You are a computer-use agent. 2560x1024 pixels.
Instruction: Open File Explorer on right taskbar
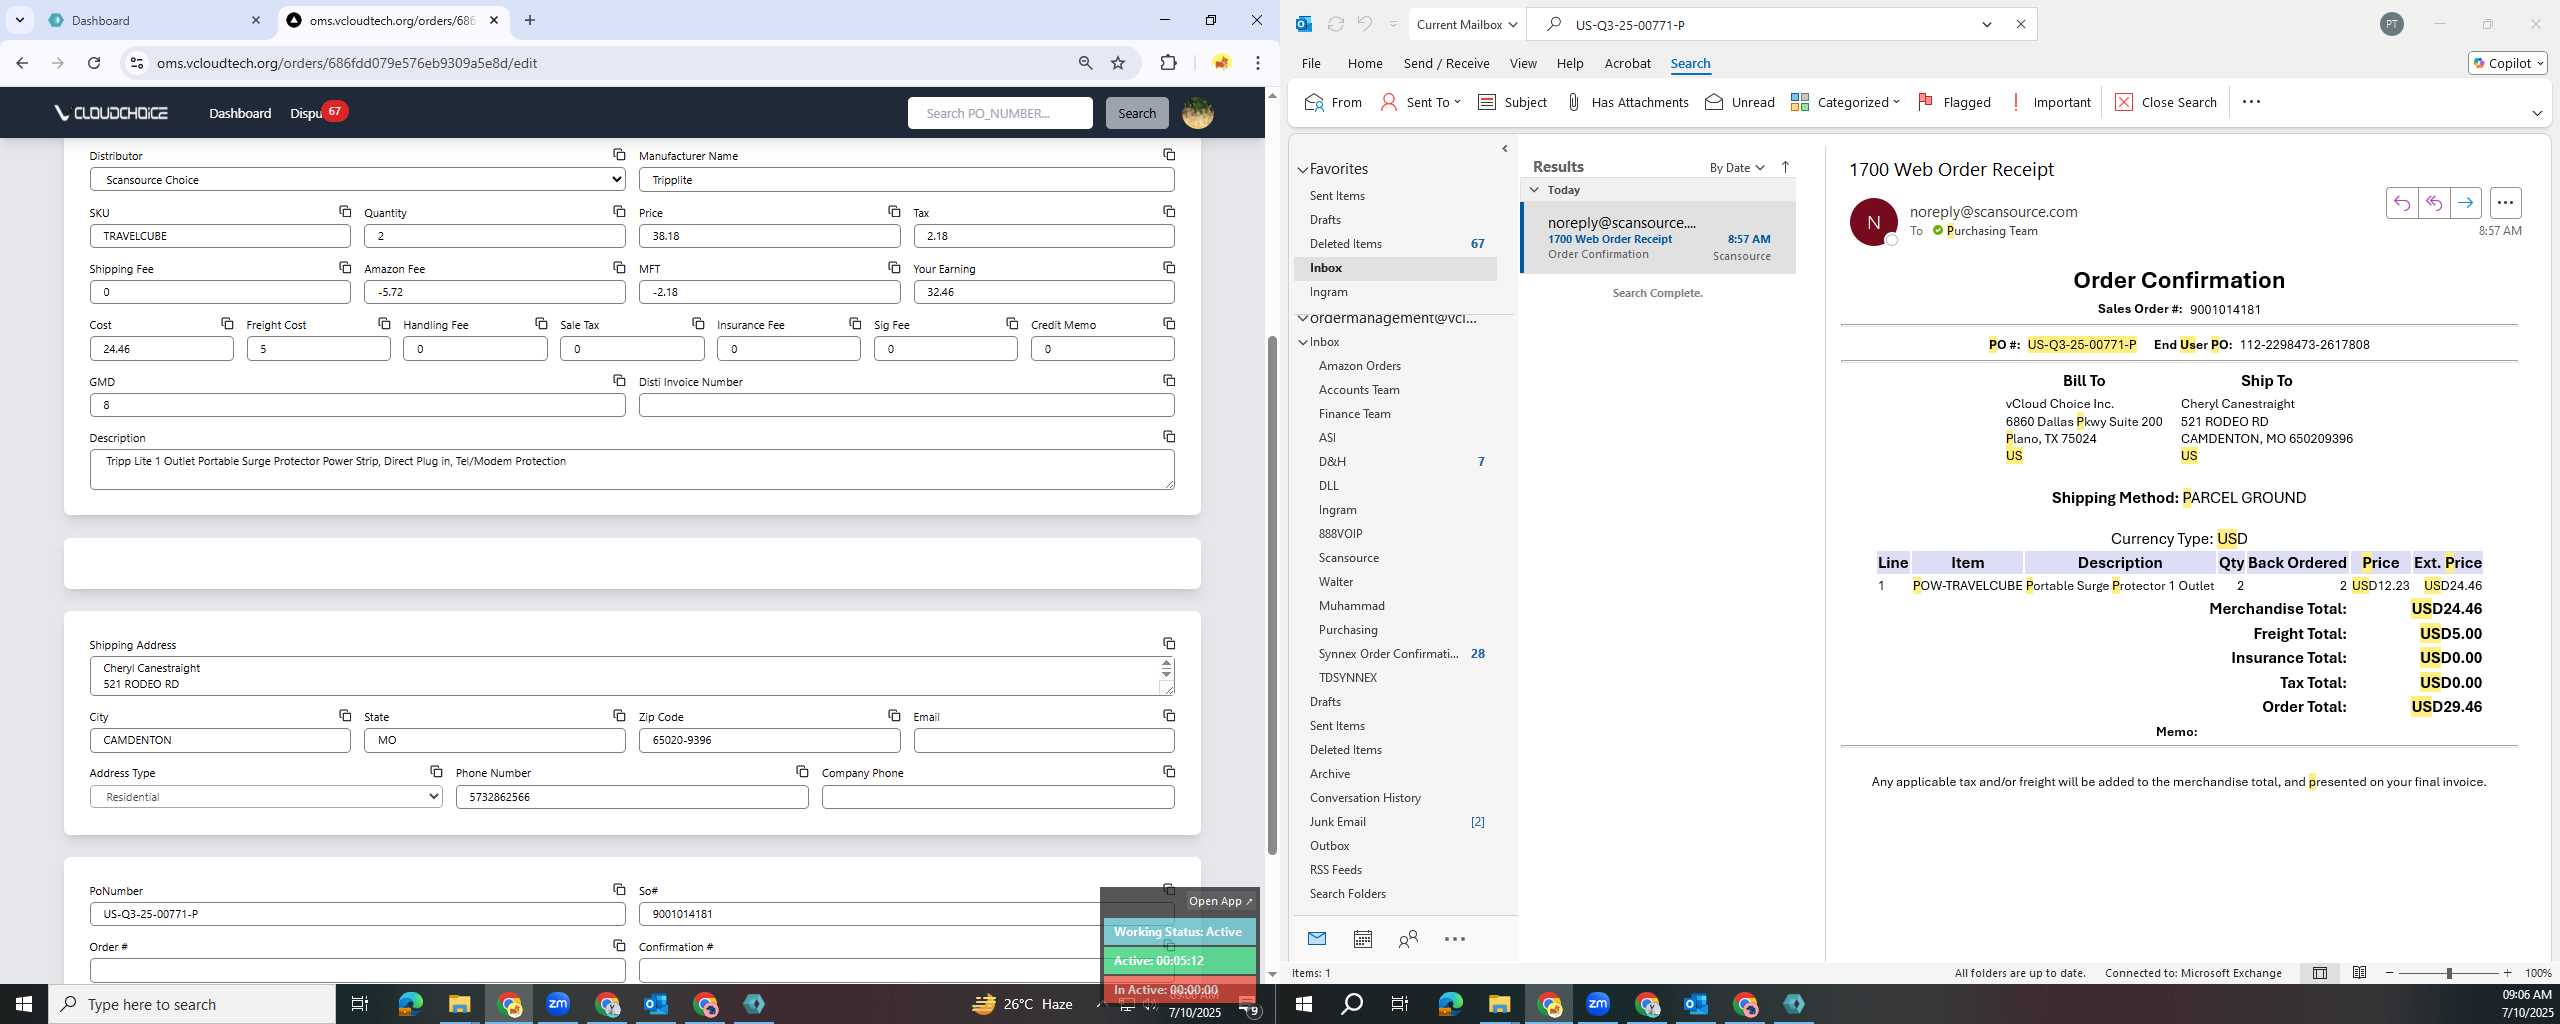[x=1499, y=1004]
